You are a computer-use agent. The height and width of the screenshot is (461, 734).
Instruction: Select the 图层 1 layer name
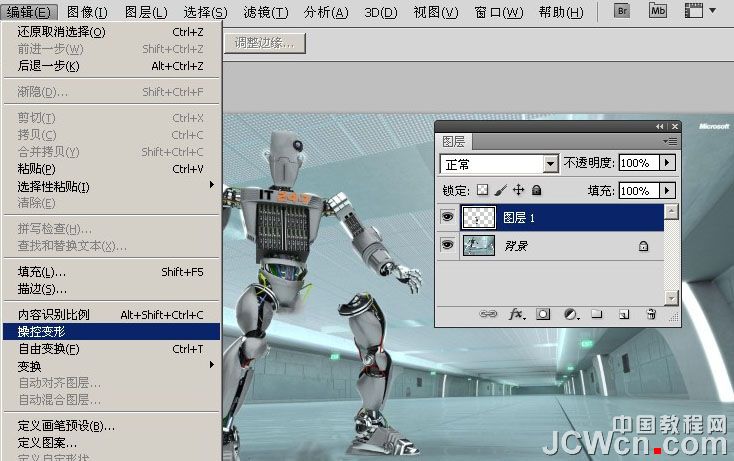coord(519,218)
